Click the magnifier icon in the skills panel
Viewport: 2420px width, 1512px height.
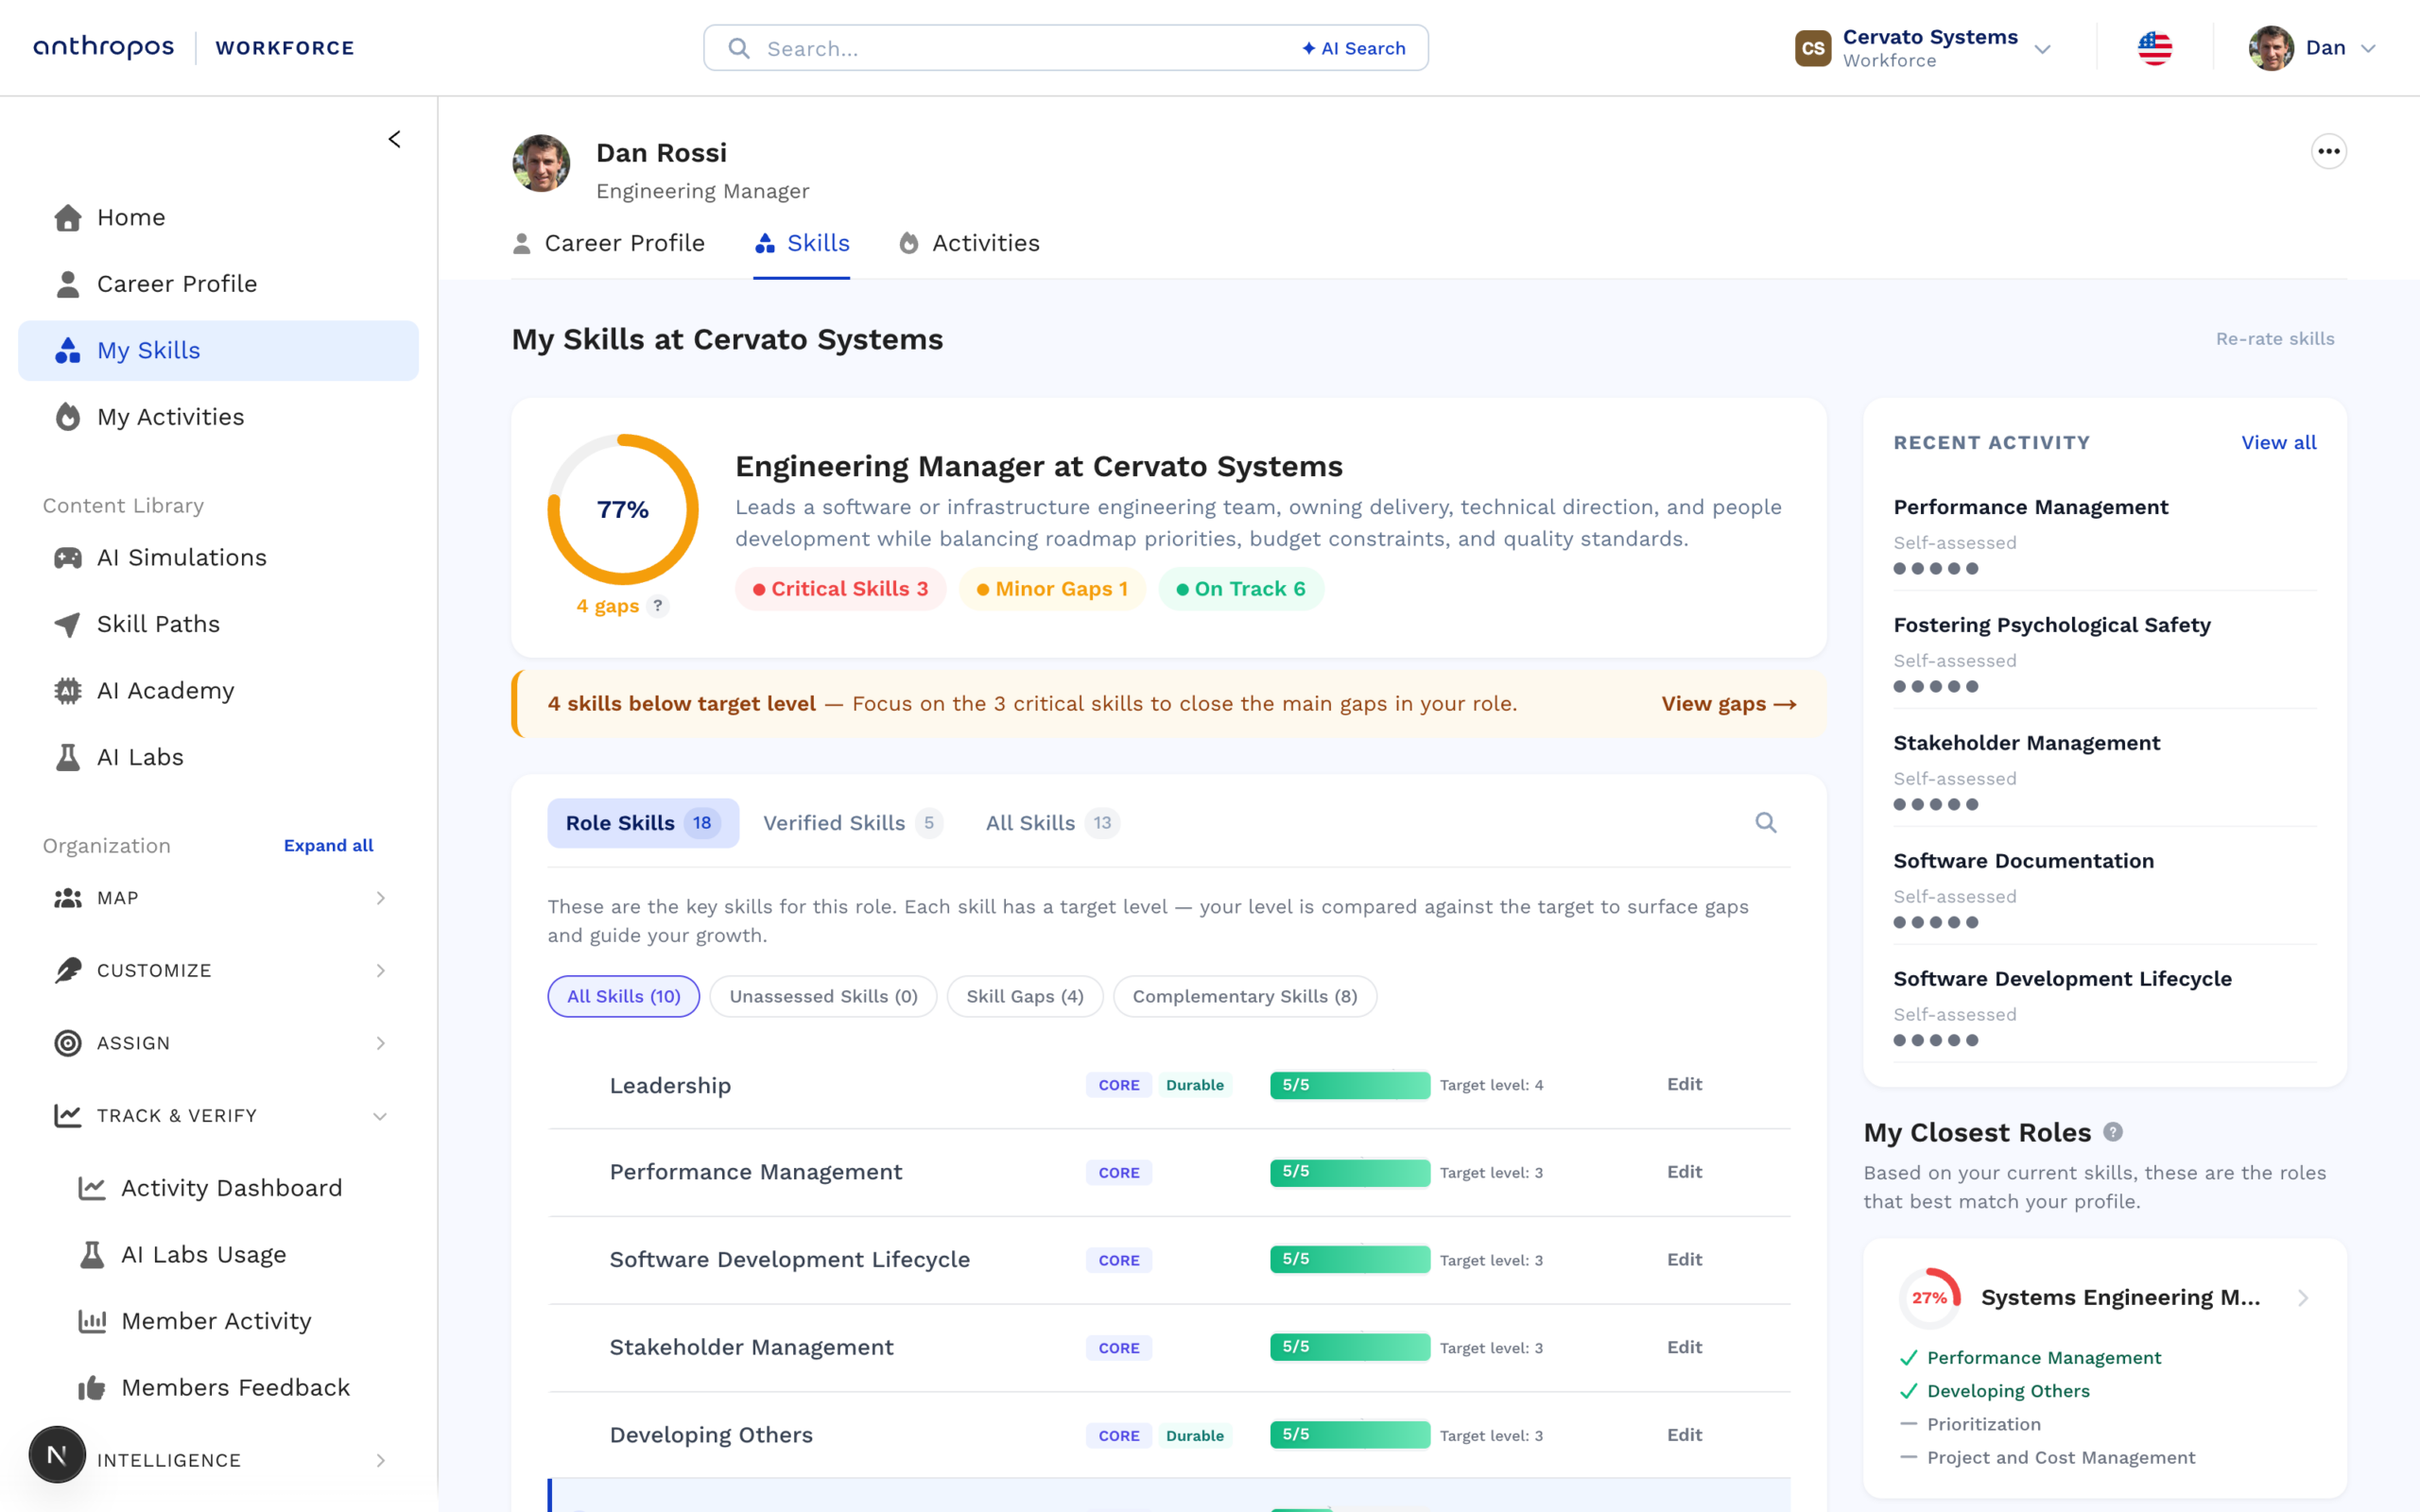(x=1766, y=823)
